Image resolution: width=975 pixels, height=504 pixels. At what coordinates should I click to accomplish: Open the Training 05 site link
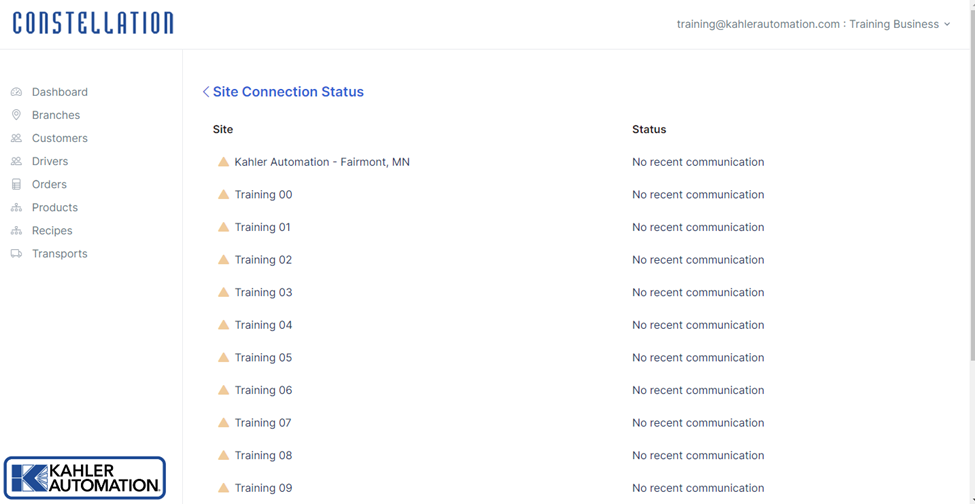pyautogui.click(x=263, y=358)
